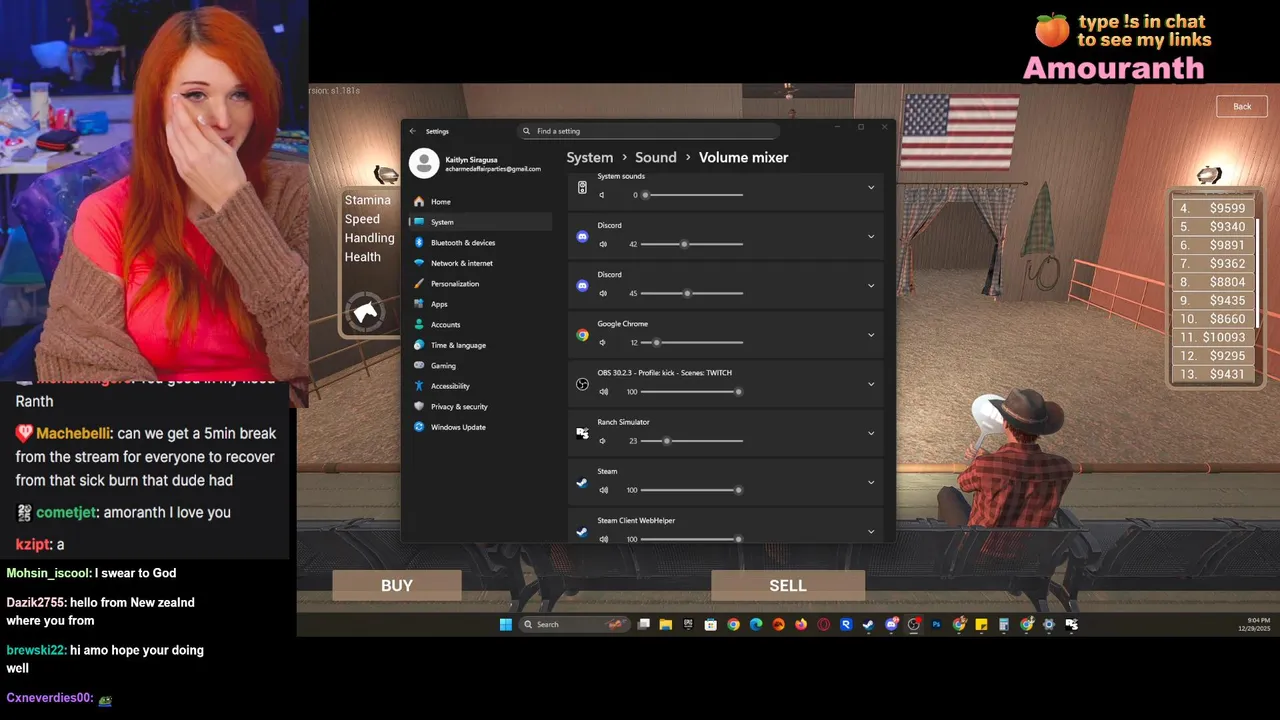Image resolution: width=1280 pixels, height=720 pixels.
Task: Mute Google Chrome in volume mixer
Action: [603, 342]
